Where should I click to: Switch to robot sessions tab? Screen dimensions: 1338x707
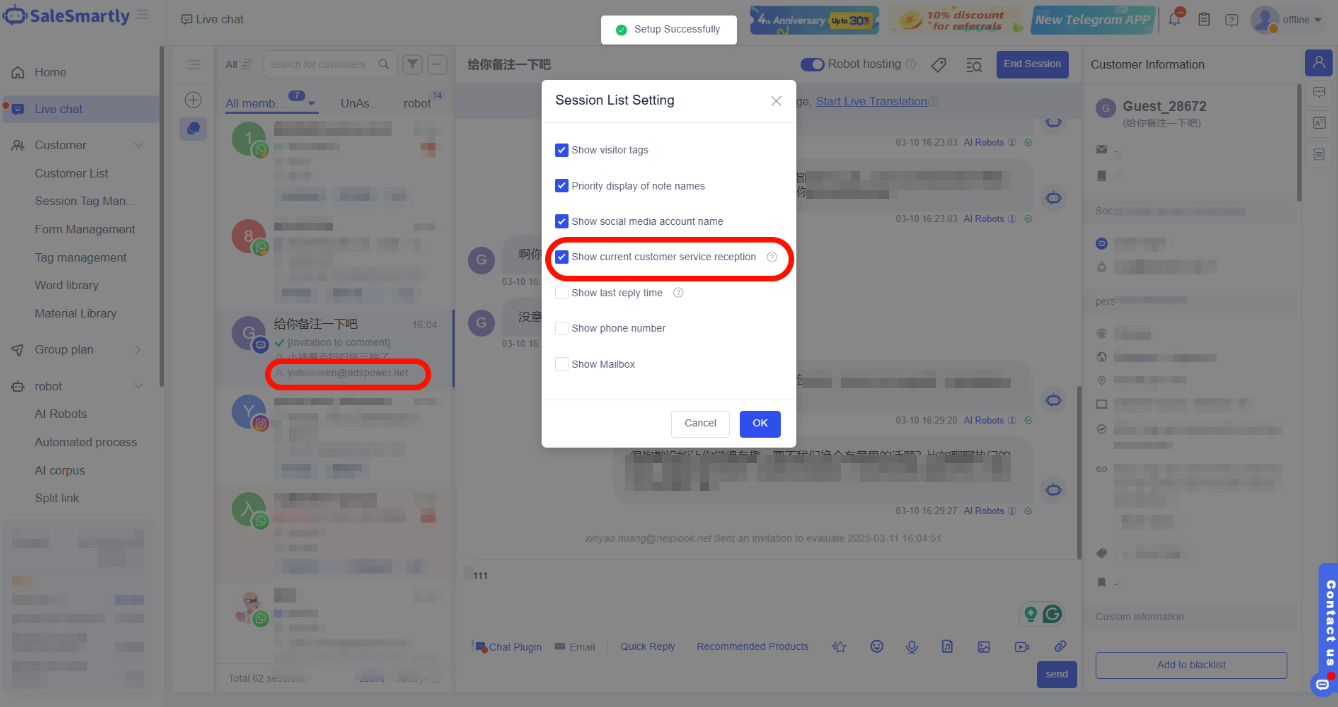tap(417, 104)
